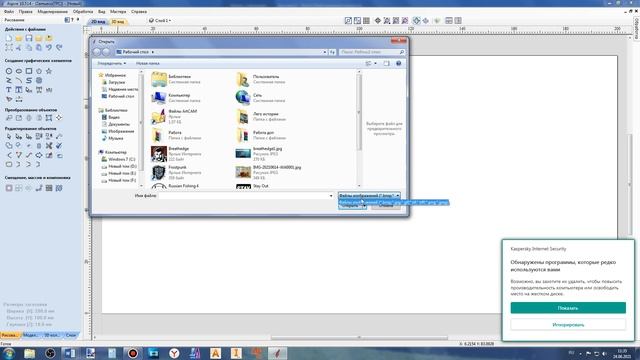Click Показать in Kaspersky notification

pos(568,308)
